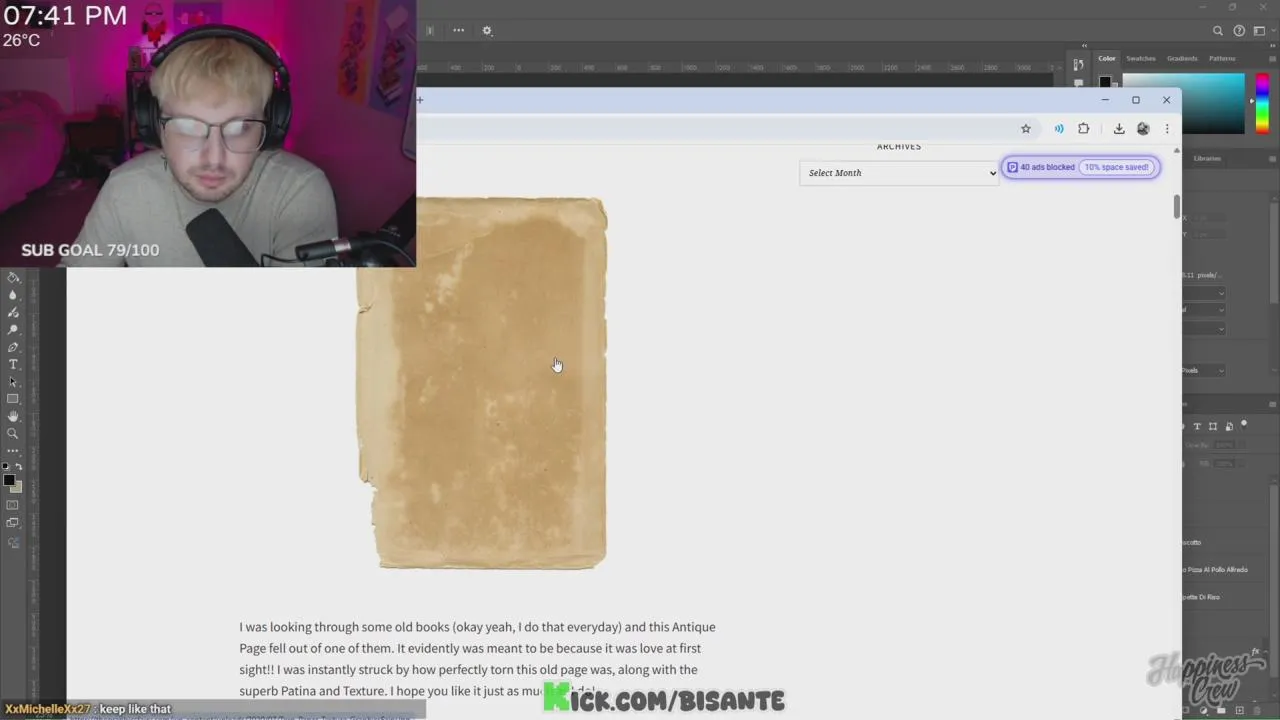Bookmark this page with the star
The image size is (1280, 720).
click(1025, 128)
